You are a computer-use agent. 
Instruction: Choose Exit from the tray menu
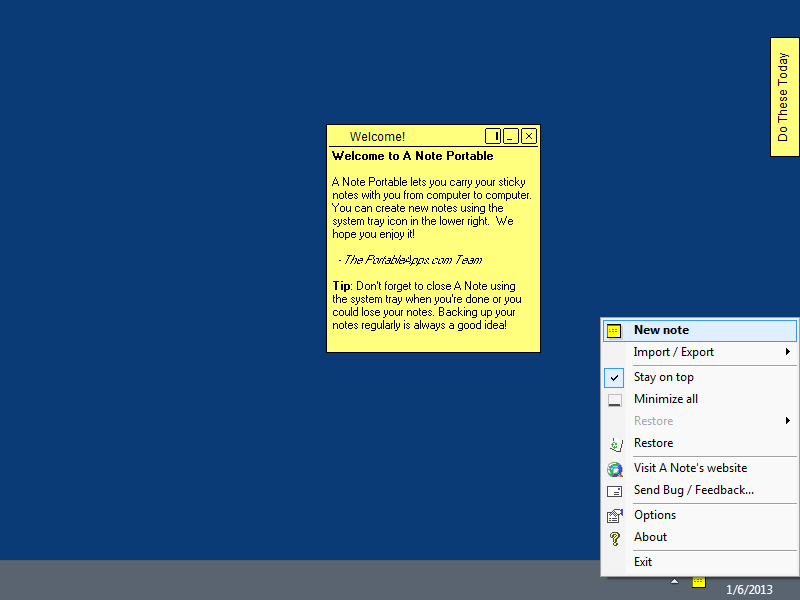(x=643, y=562)
